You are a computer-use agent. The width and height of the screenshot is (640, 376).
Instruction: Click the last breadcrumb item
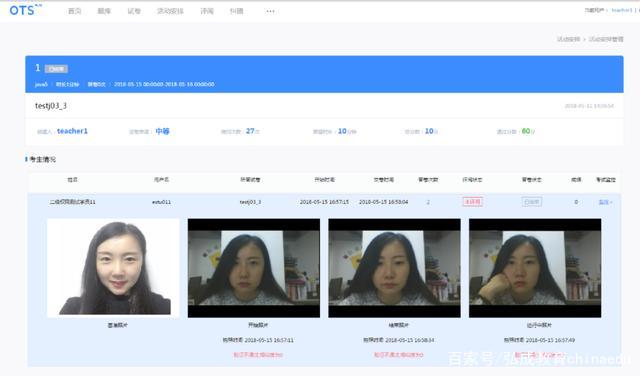click(x=606, y=39)
